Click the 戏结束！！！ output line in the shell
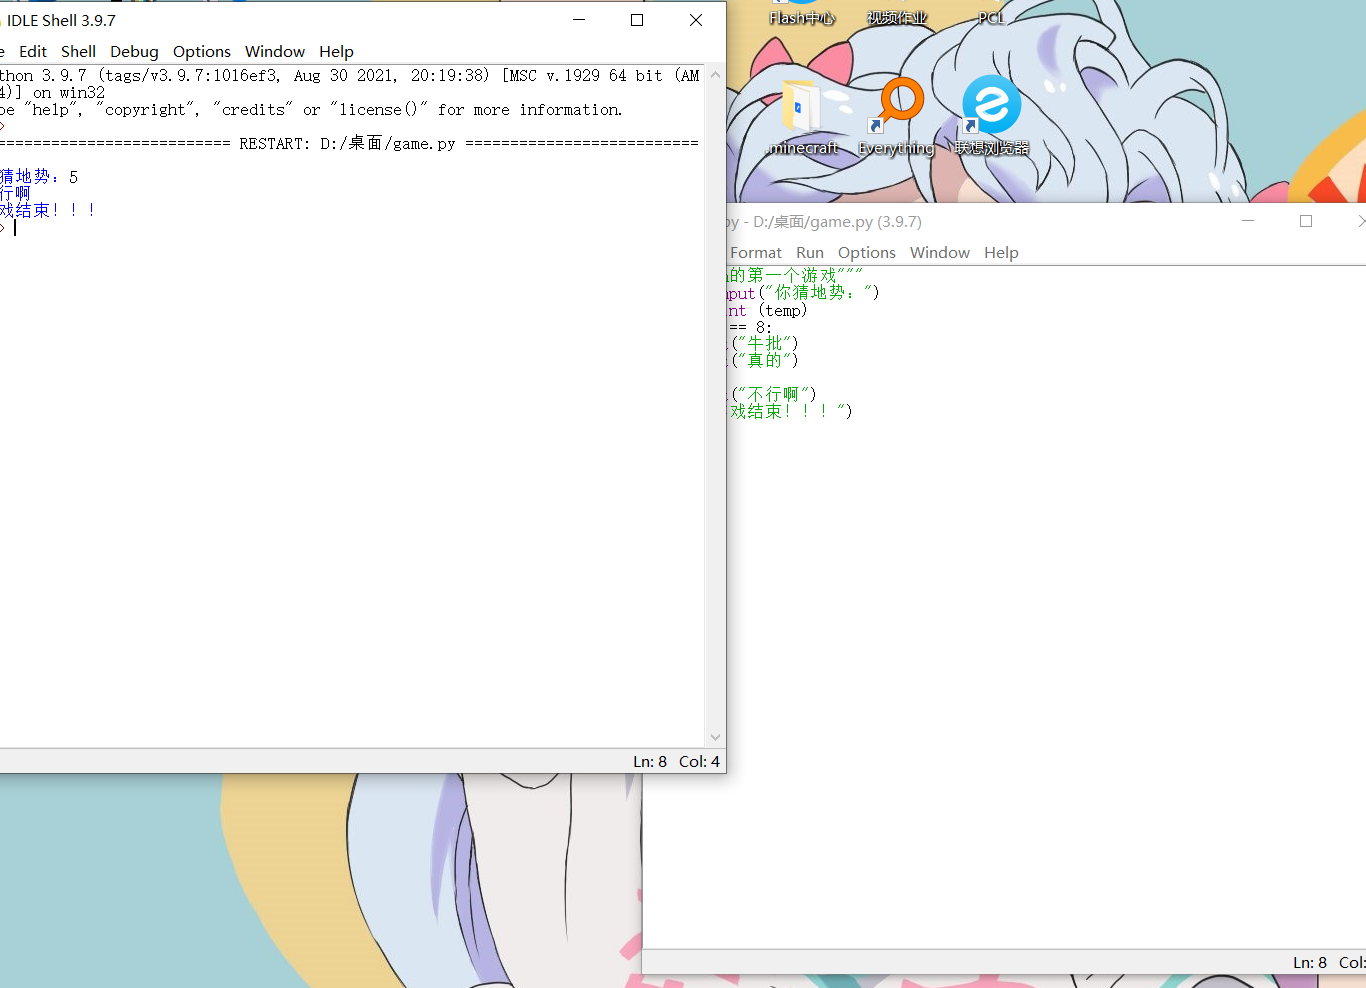The height and width of the screenshot is (988, 1366). (x=48, y=210)
